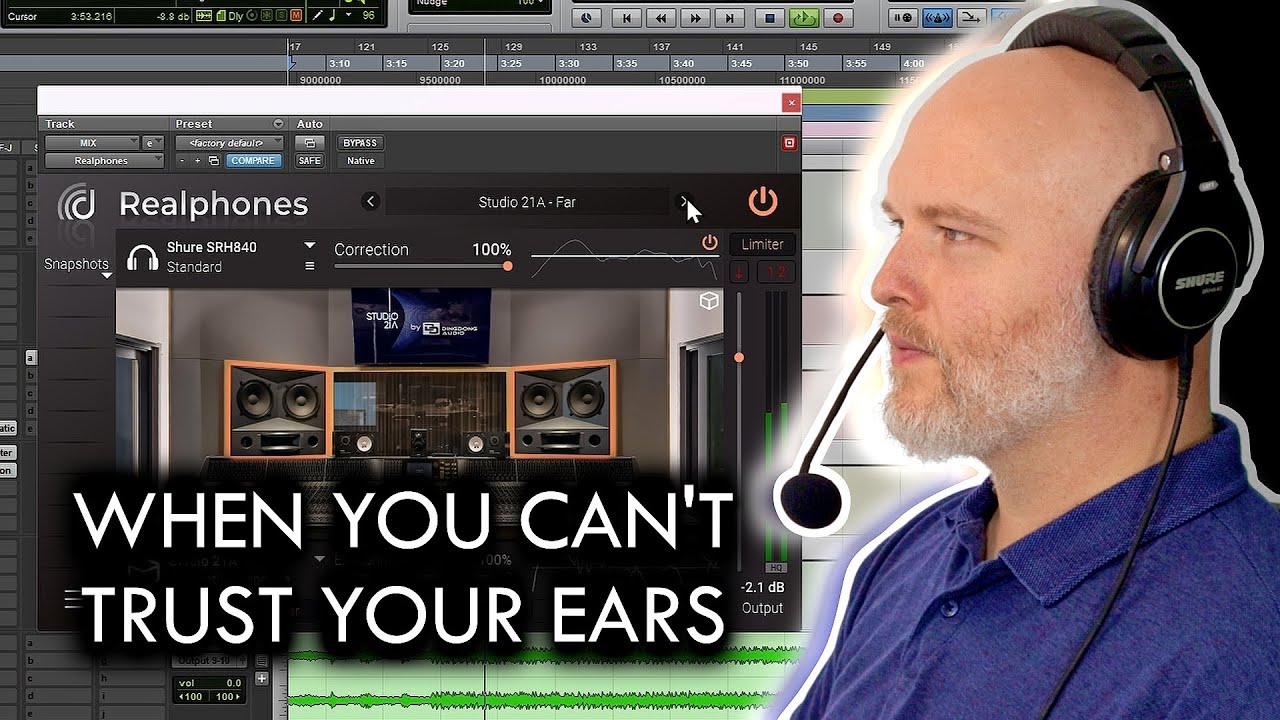Click the Go to End transport button

pyautogui.click(x=730, y=17)
